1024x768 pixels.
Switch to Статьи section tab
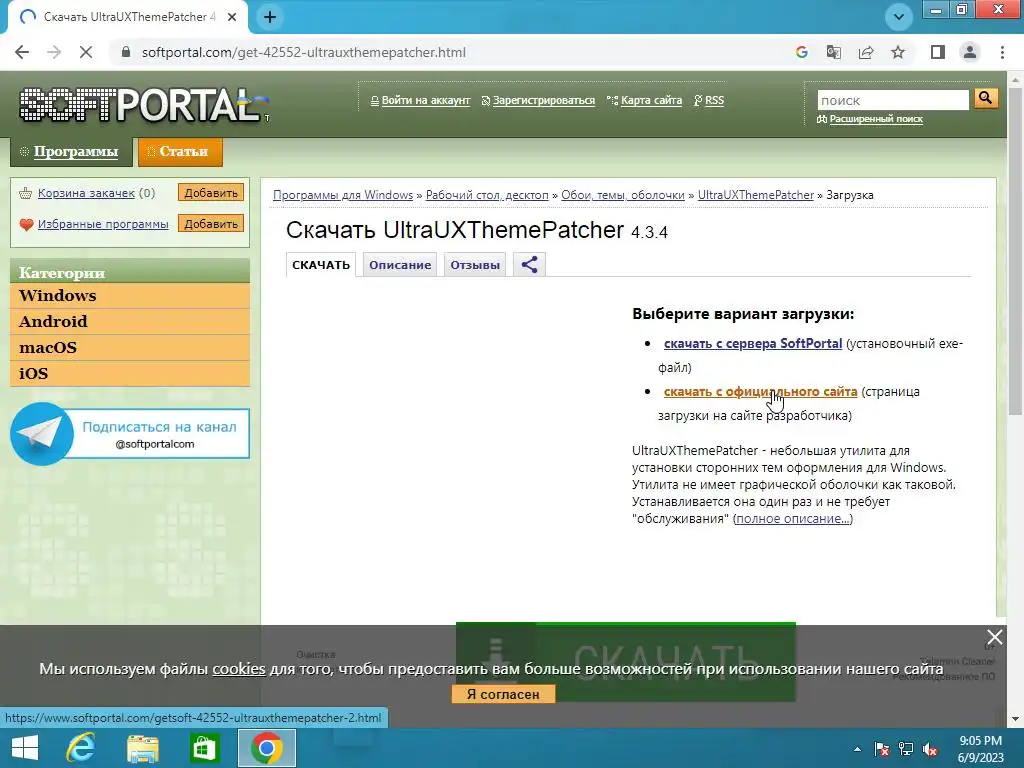coord(180,152)
